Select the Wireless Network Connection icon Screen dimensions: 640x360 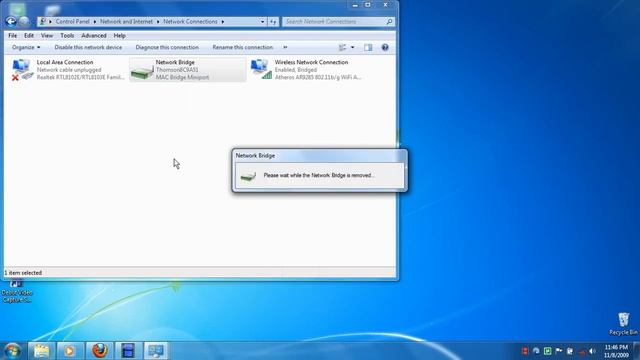point(261,69)
